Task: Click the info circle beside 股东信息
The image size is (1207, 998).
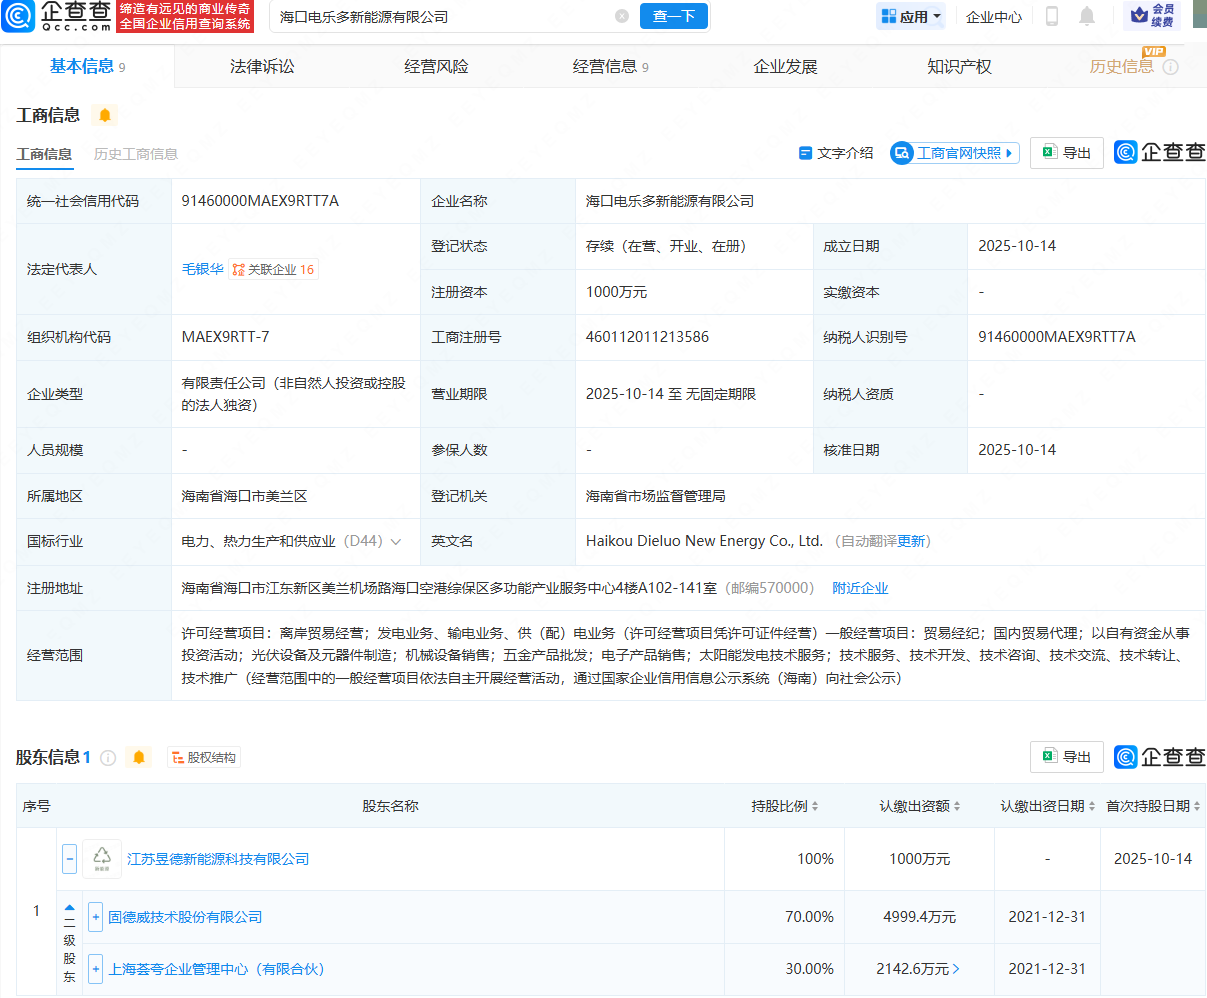Action: tap(109, 757)
